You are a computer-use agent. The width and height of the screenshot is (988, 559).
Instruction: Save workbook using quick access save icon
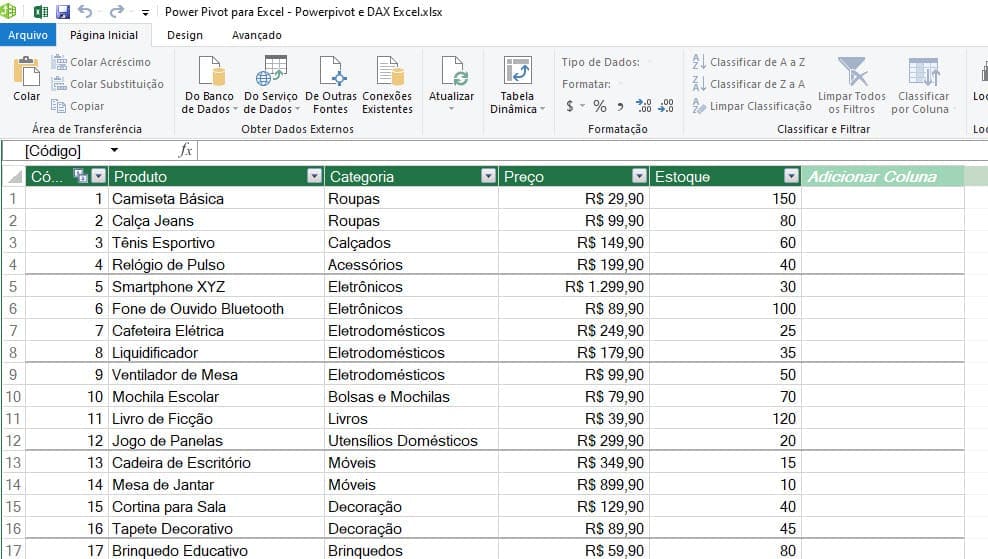[63, 12]
